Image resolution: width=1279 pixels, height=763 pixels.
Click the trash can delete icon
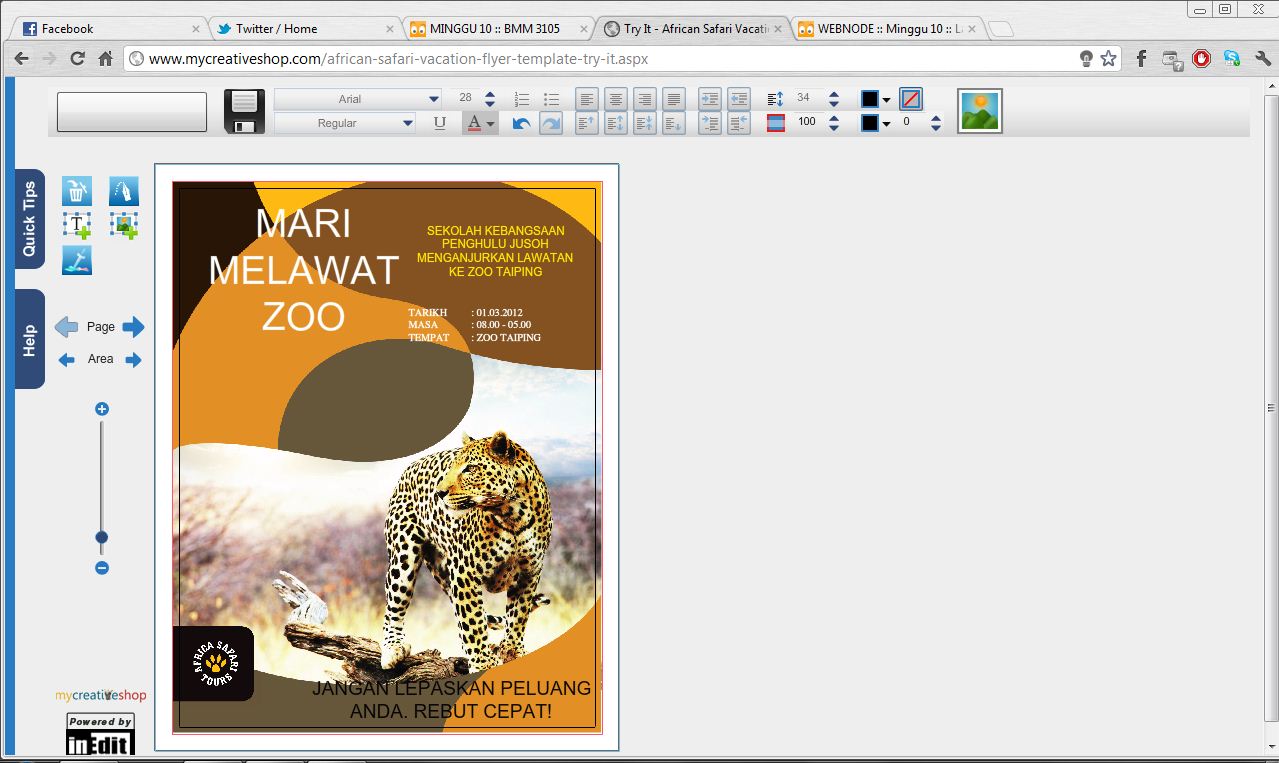(77, 191)
